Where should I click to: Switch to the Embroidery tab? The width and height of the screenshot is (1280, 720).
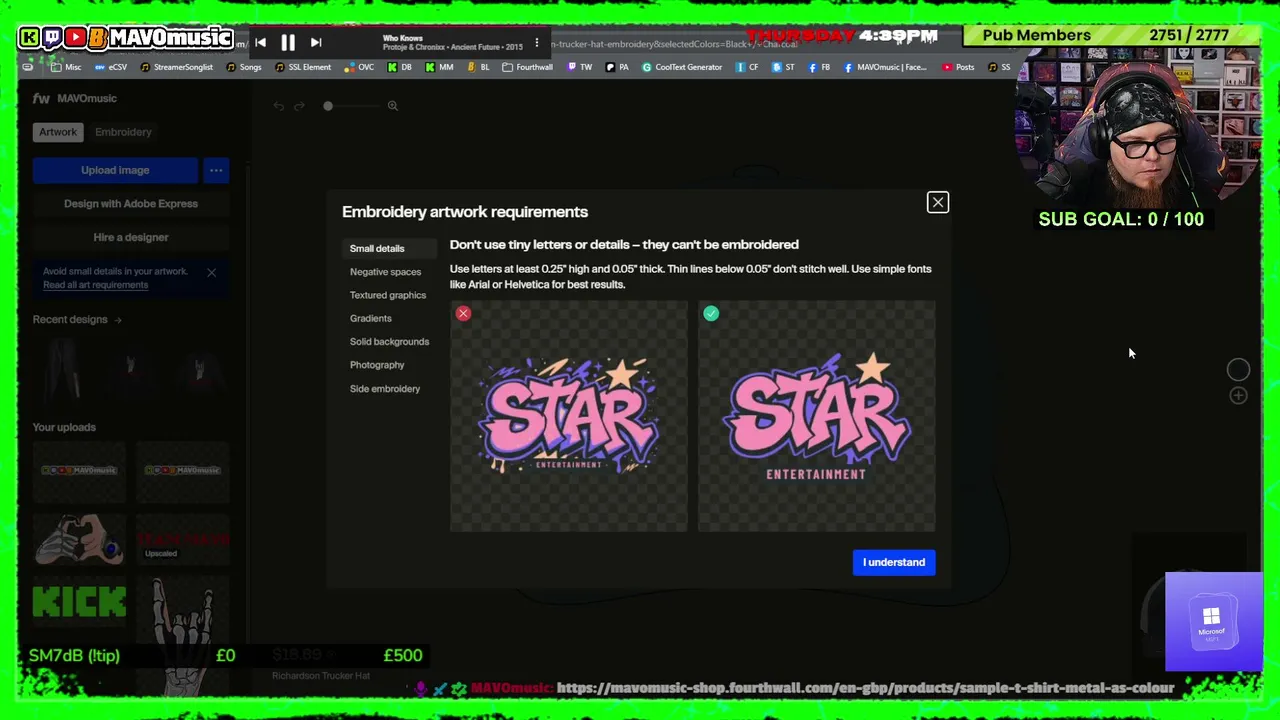pyautogui.click(x=123, y=132)
